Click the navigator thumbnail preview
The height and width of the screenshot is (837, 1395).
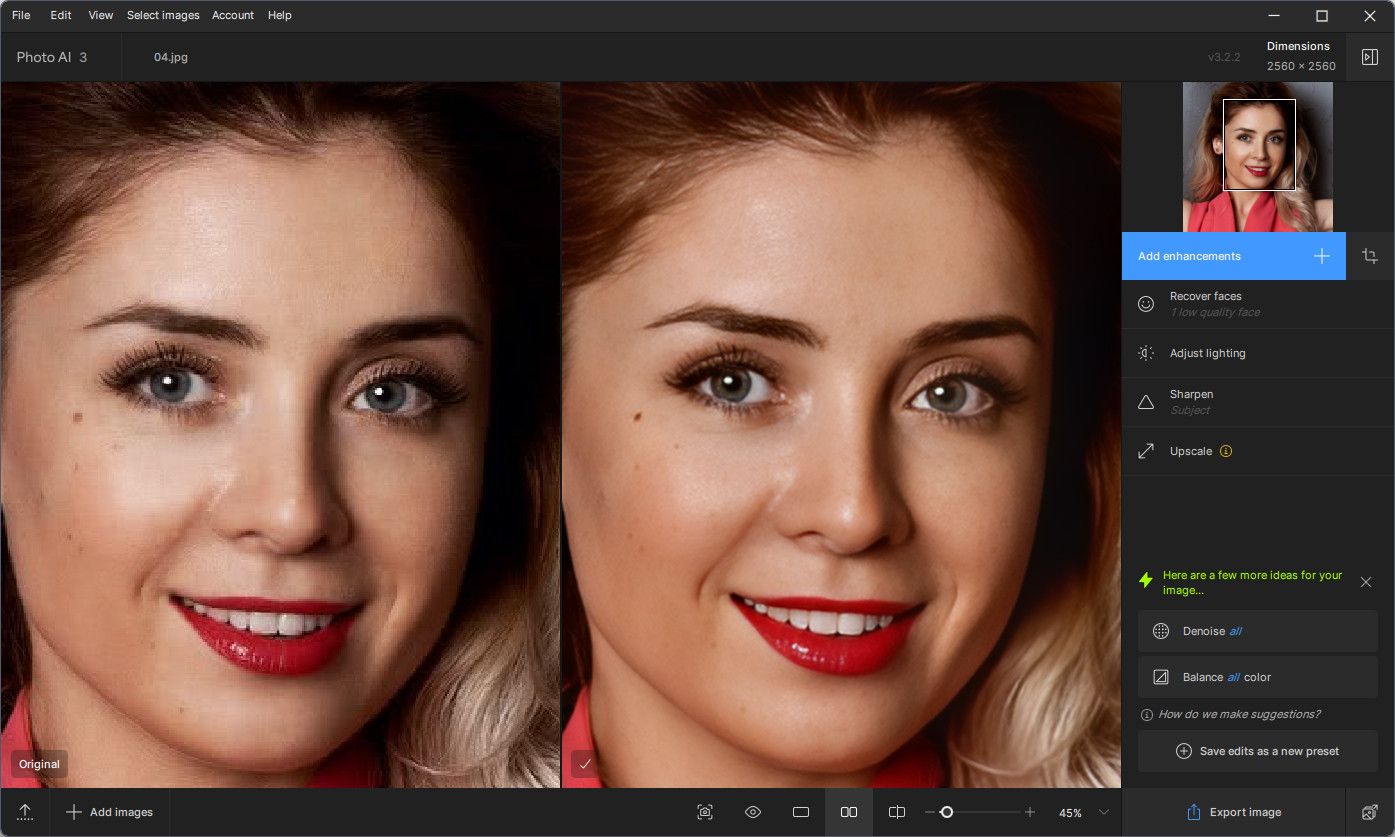tap(1257, 157)
